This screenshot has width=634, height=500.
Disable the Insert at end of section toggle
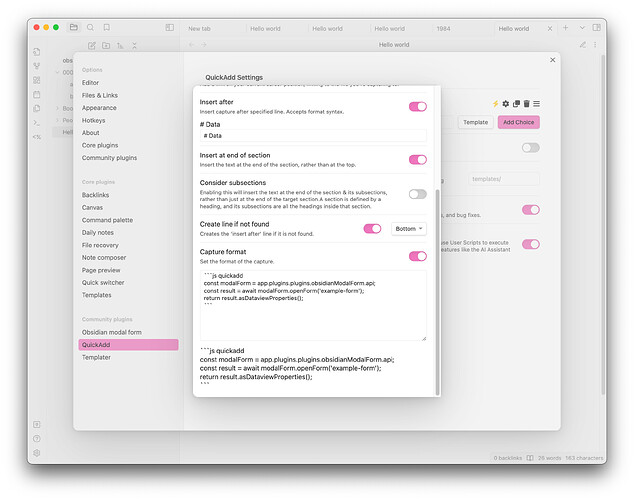pos(418,160)
